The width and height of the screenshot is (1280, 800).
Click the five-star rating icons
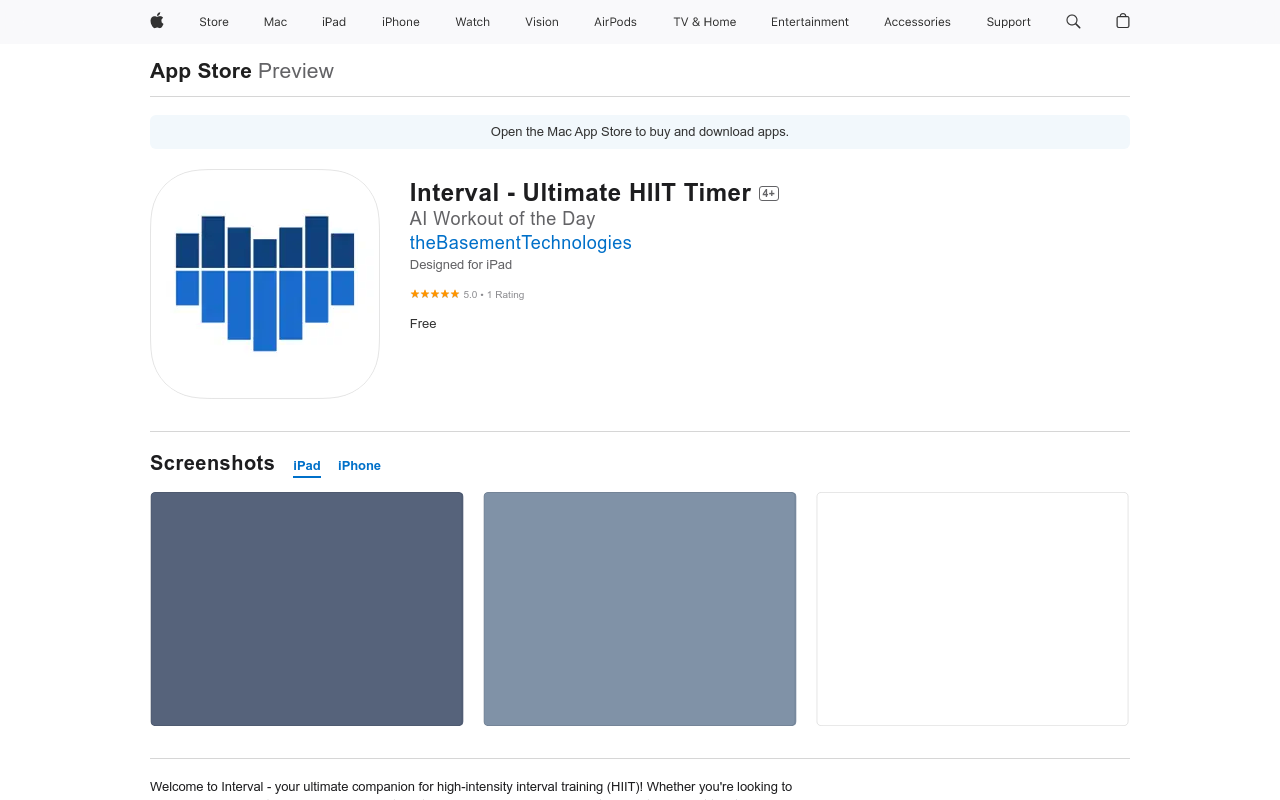(435, 294)
